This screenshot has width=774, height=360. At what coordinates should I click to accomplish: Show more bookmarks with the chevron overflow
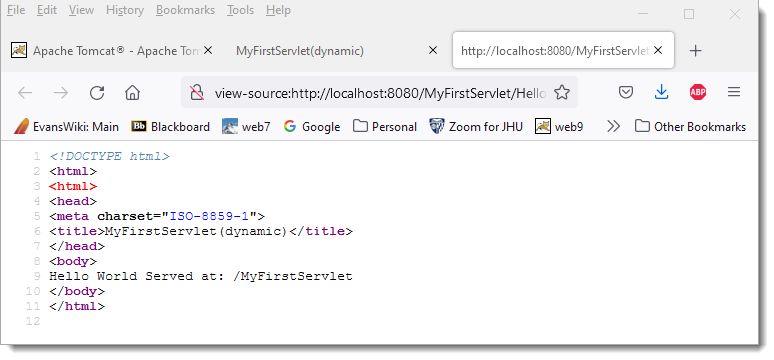click(613, 127)
